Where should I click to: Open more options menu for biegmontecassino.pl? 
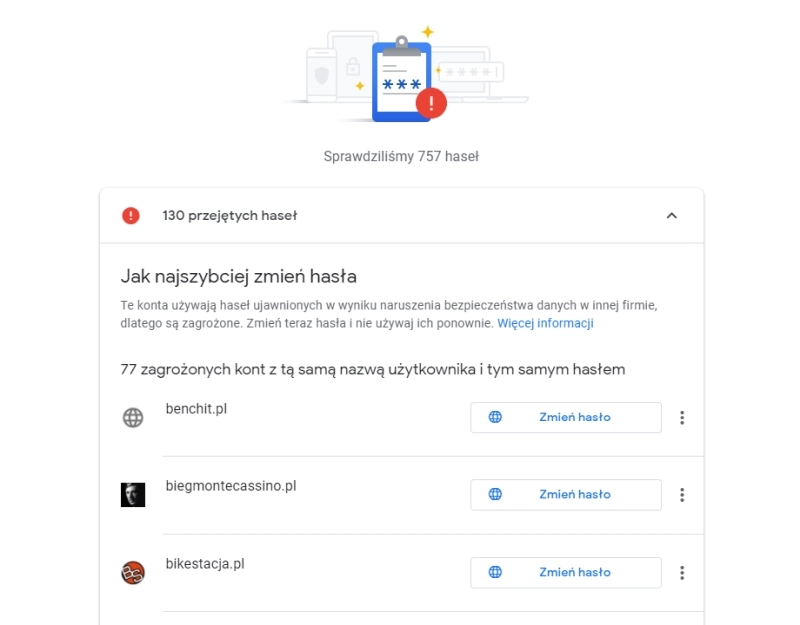pos(682,494)
